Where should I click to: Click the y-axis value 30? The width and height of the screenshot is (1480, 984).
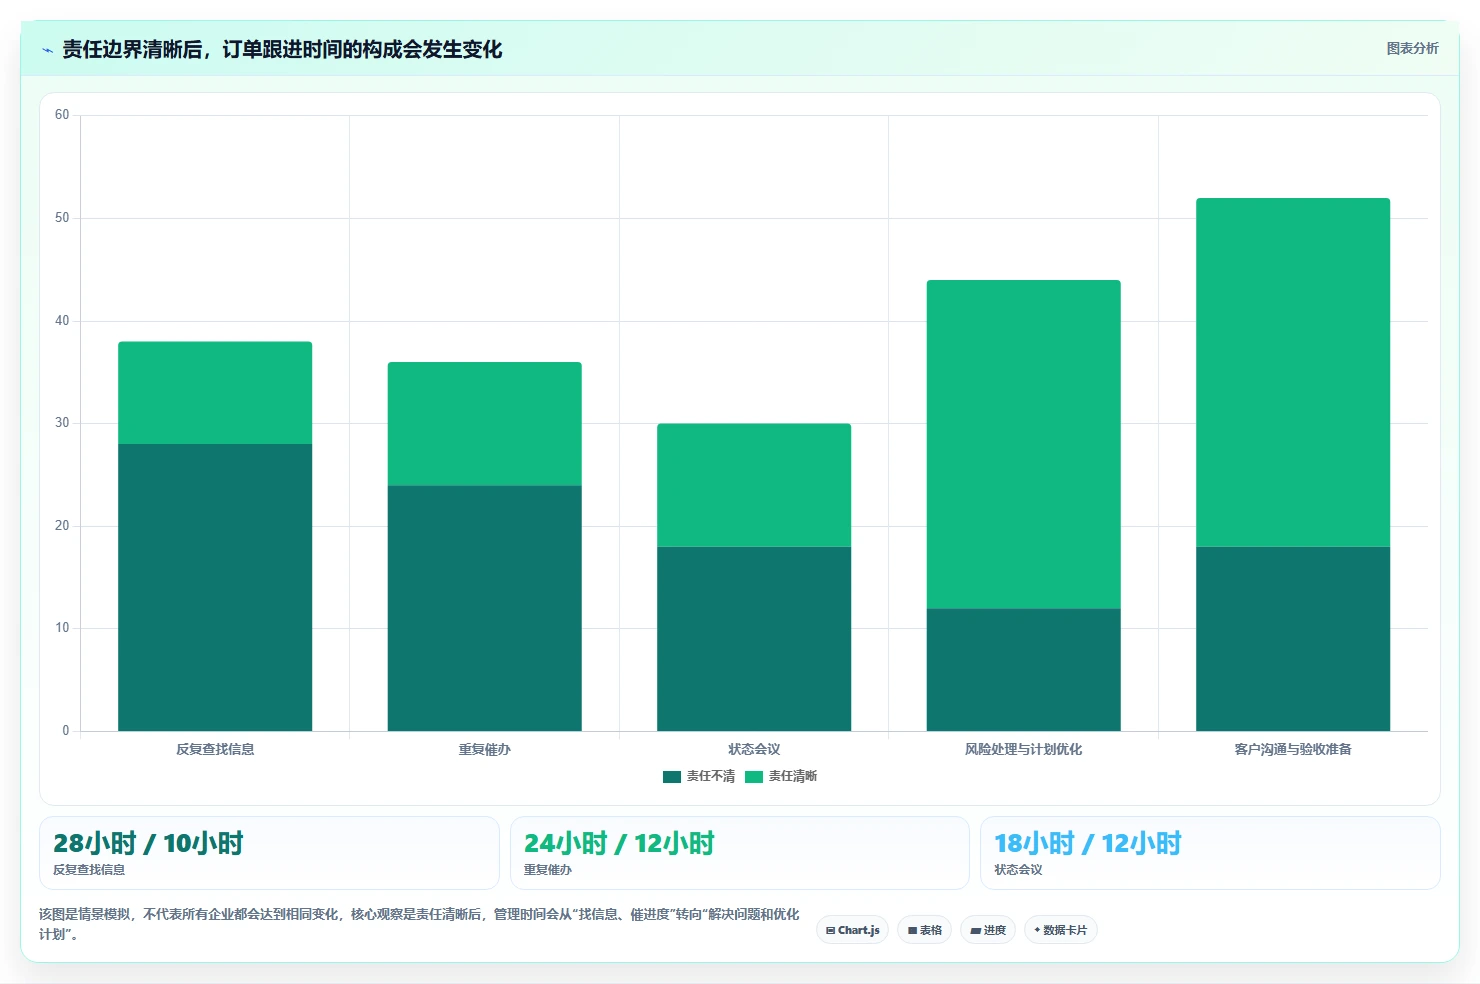(62, 423)
